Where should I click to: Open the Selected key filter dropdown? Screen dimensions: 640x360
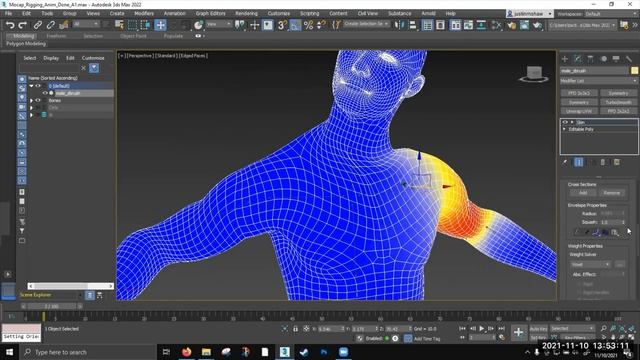pyautogui.click(x=572, y=329)
